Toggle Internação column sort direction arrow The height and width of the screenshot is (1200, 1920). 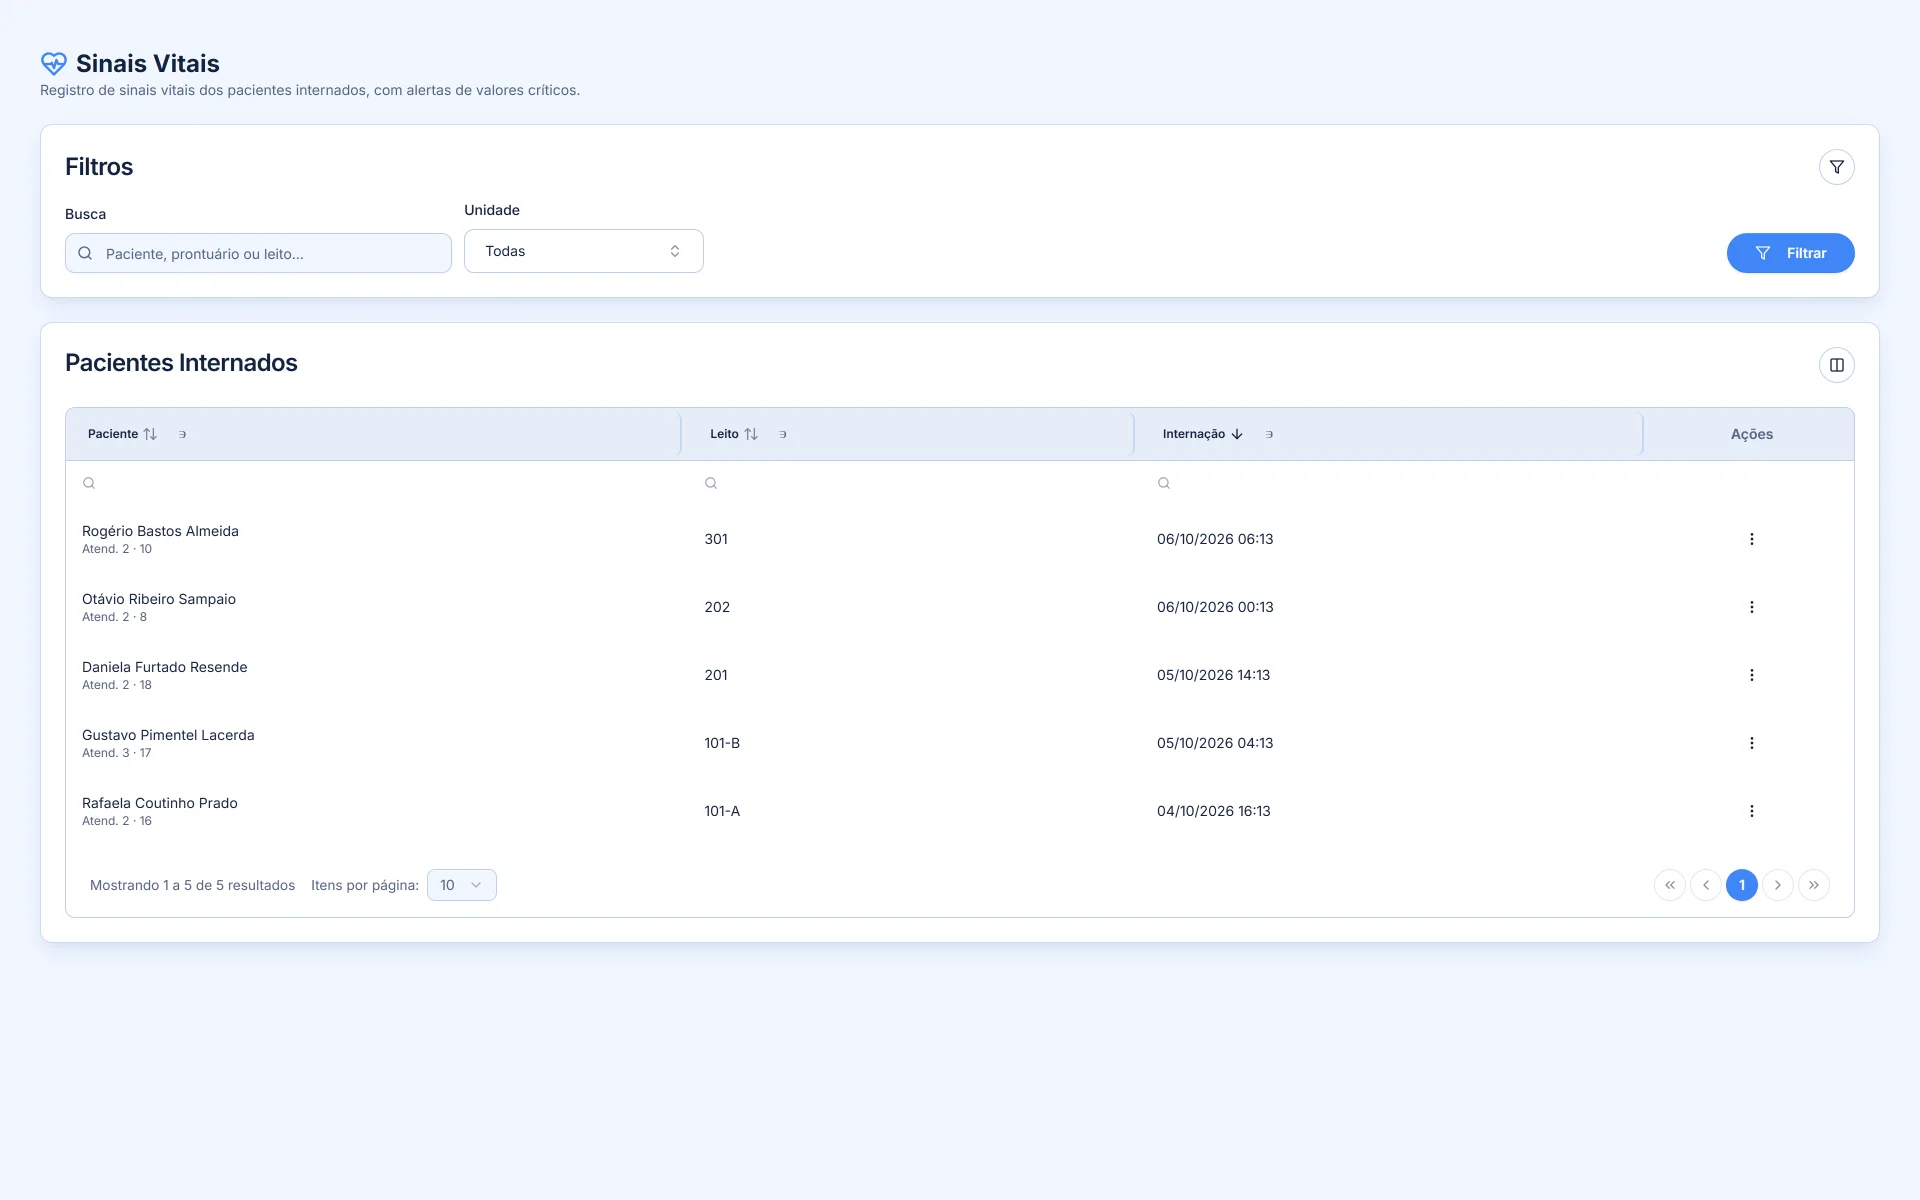(1237, 434)
